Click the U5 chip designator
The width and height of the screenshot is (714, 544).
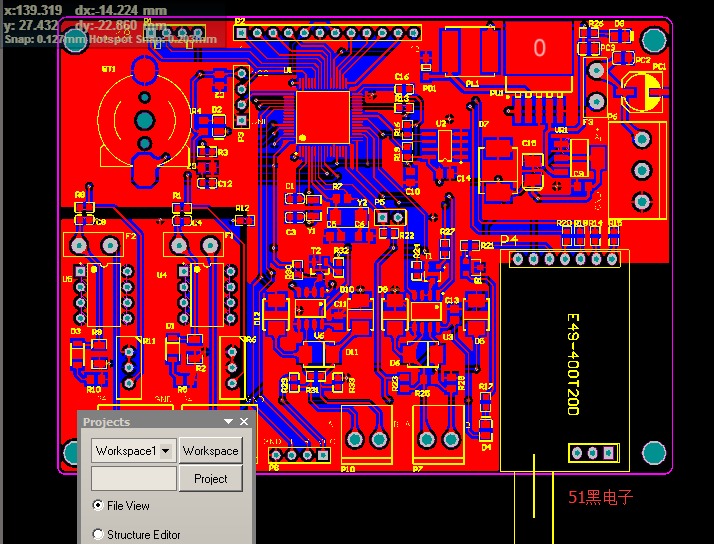pos(67,279)
